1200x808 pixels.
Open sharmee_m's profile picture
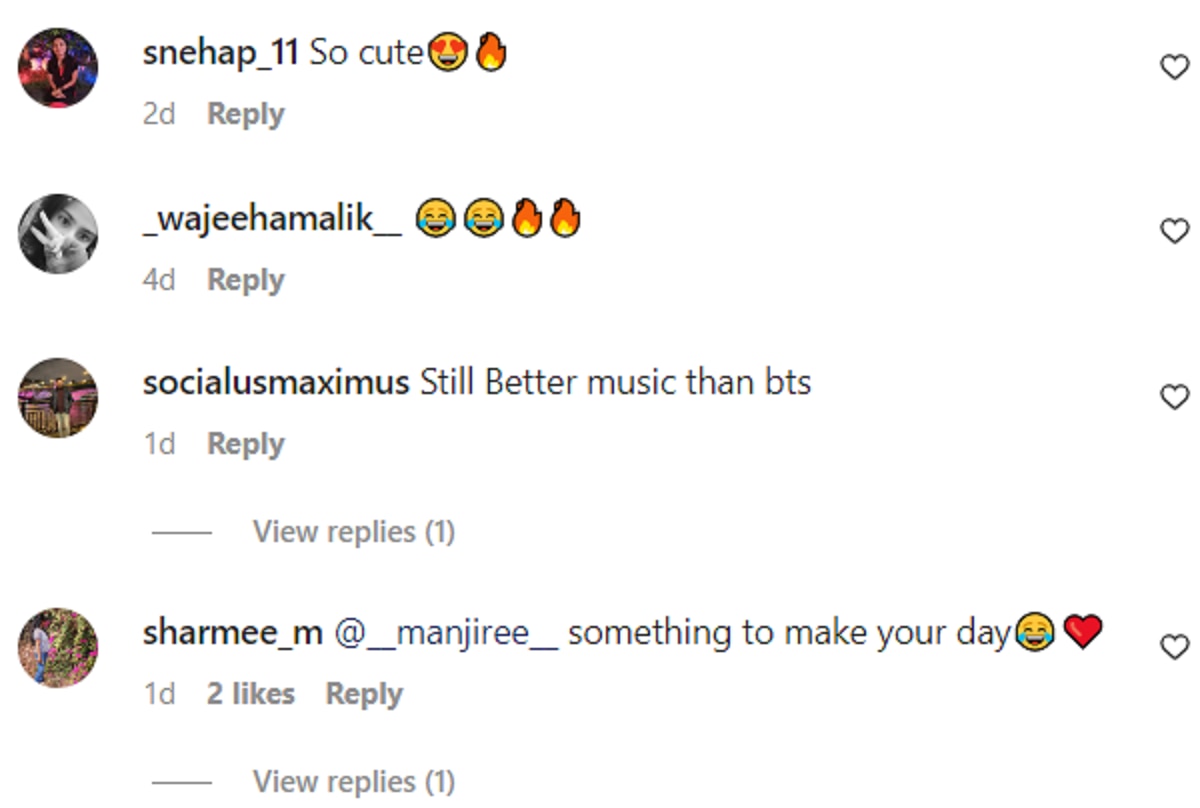[58, 647]
